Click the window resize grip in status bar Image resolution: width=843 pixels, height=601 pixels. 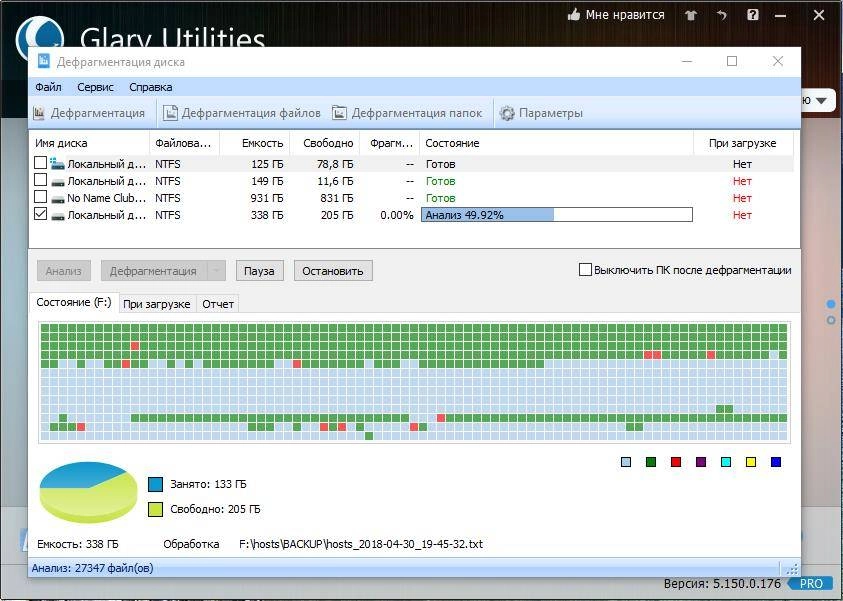tap(792, 569)
